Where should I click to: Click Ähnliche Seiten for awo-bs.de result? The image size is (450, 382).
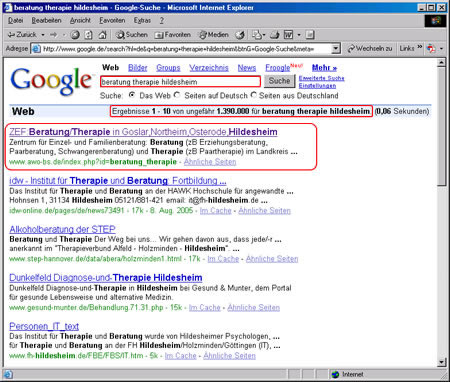[210, 162]
